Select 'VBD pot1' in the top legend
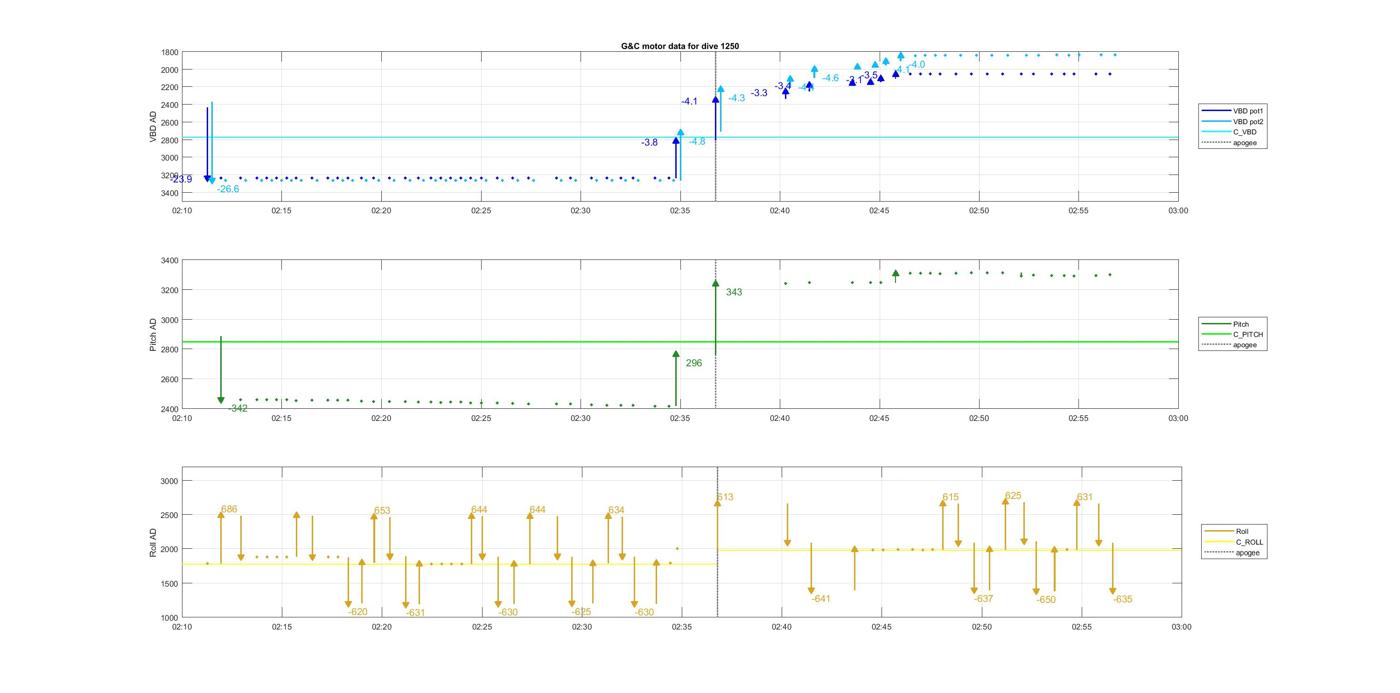 tap(1248, 110)
